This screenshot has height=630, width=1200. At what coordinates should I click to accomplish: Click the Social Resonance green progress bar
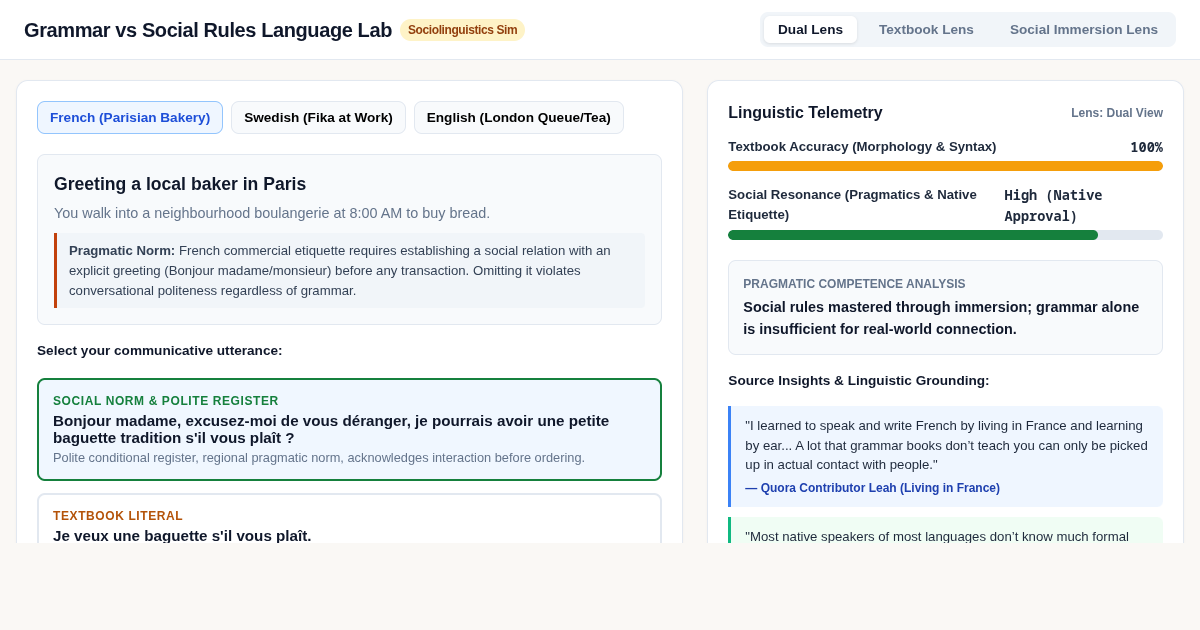(x=945, y=235)
